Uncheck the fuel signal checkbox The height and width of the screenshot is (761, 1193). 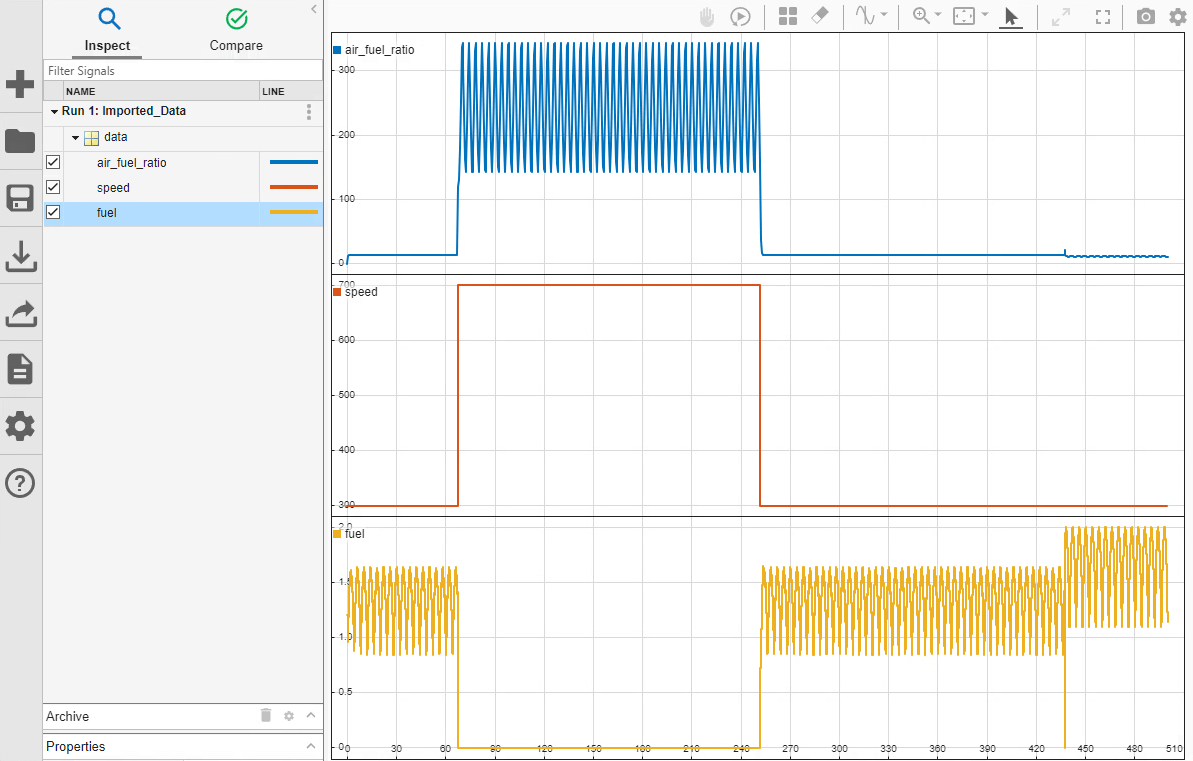click(x=53, y=212)
